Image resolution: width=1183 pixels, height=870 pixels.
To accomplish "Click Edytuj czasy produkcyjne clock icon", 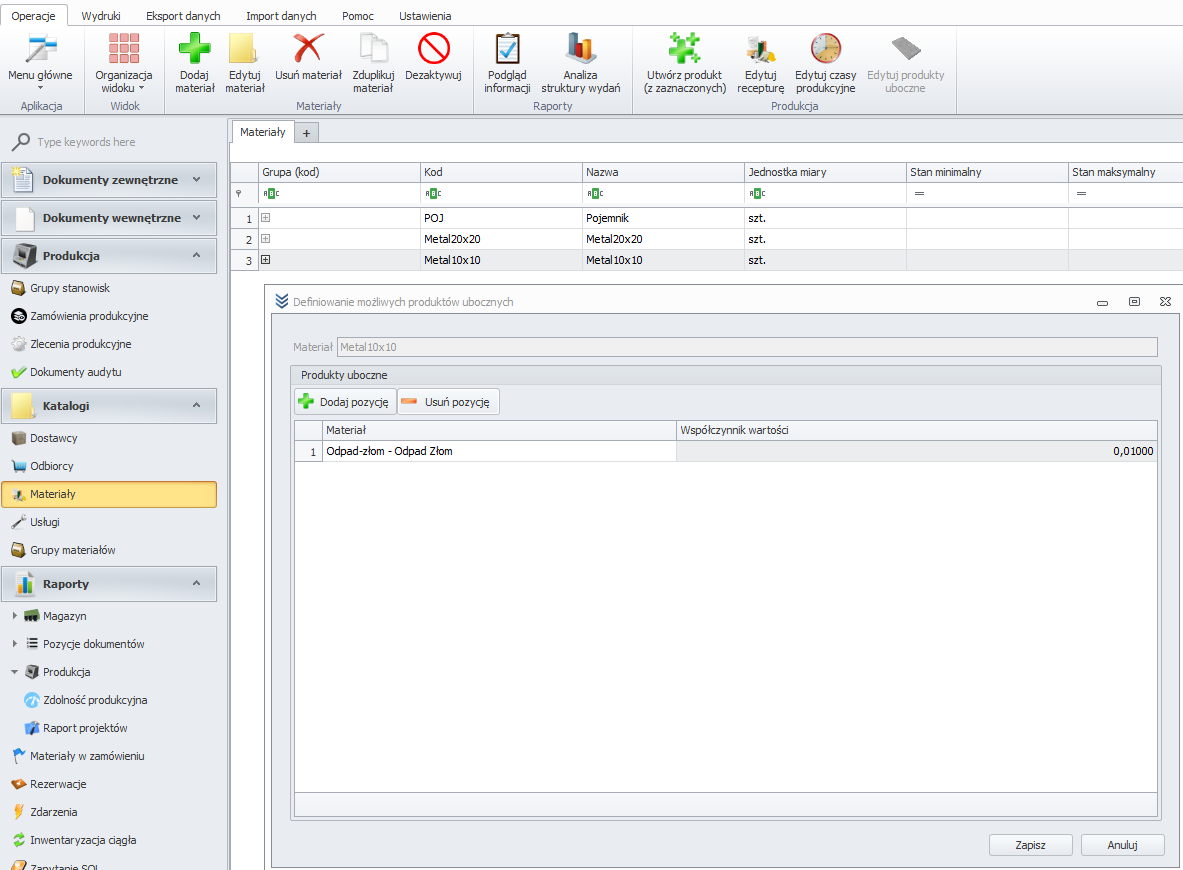I will (825, 48).
